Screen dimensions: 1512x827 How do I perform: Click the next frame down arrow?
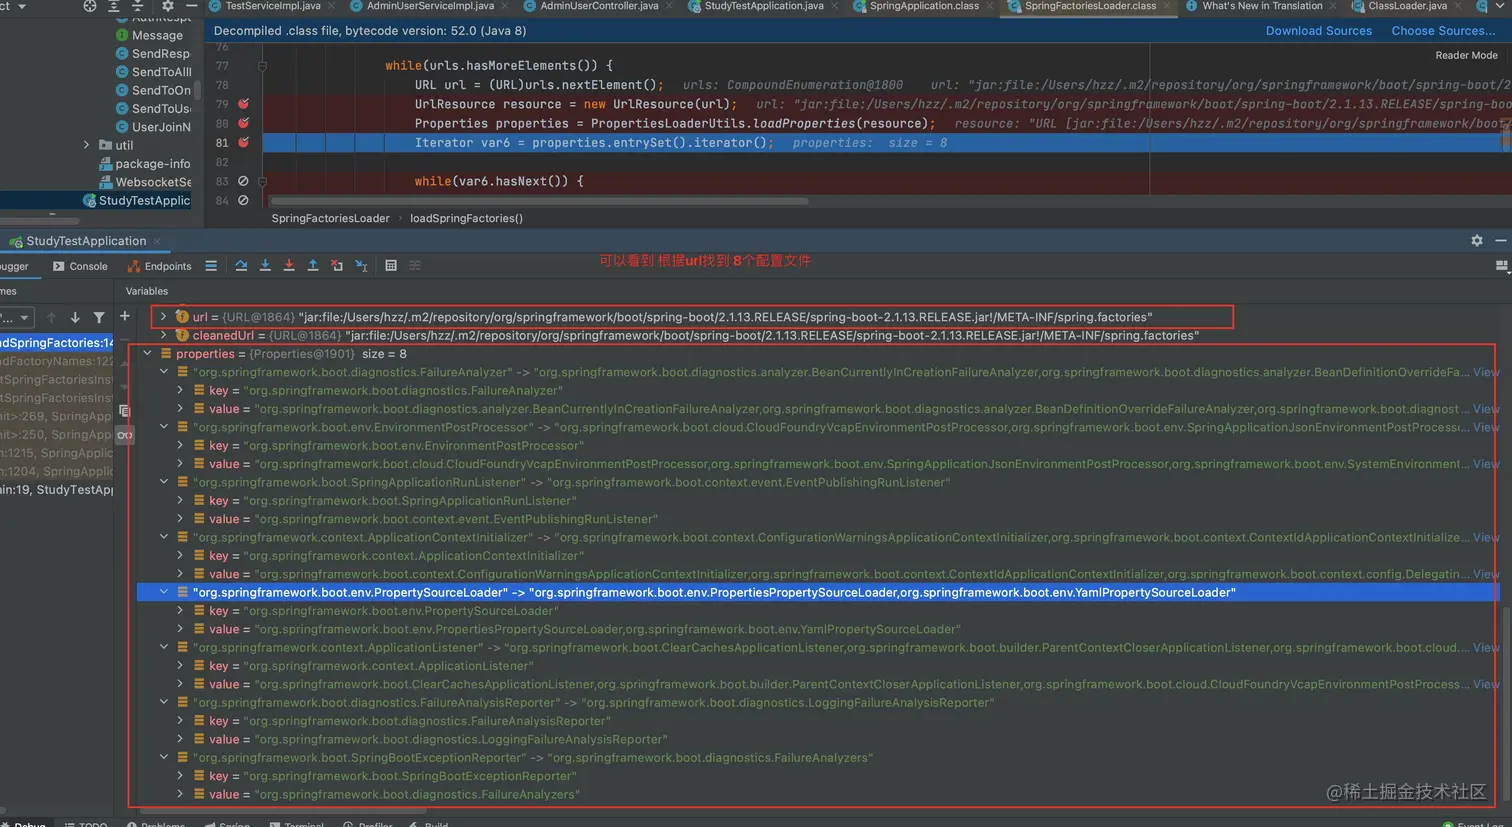[x=75, y=317]
